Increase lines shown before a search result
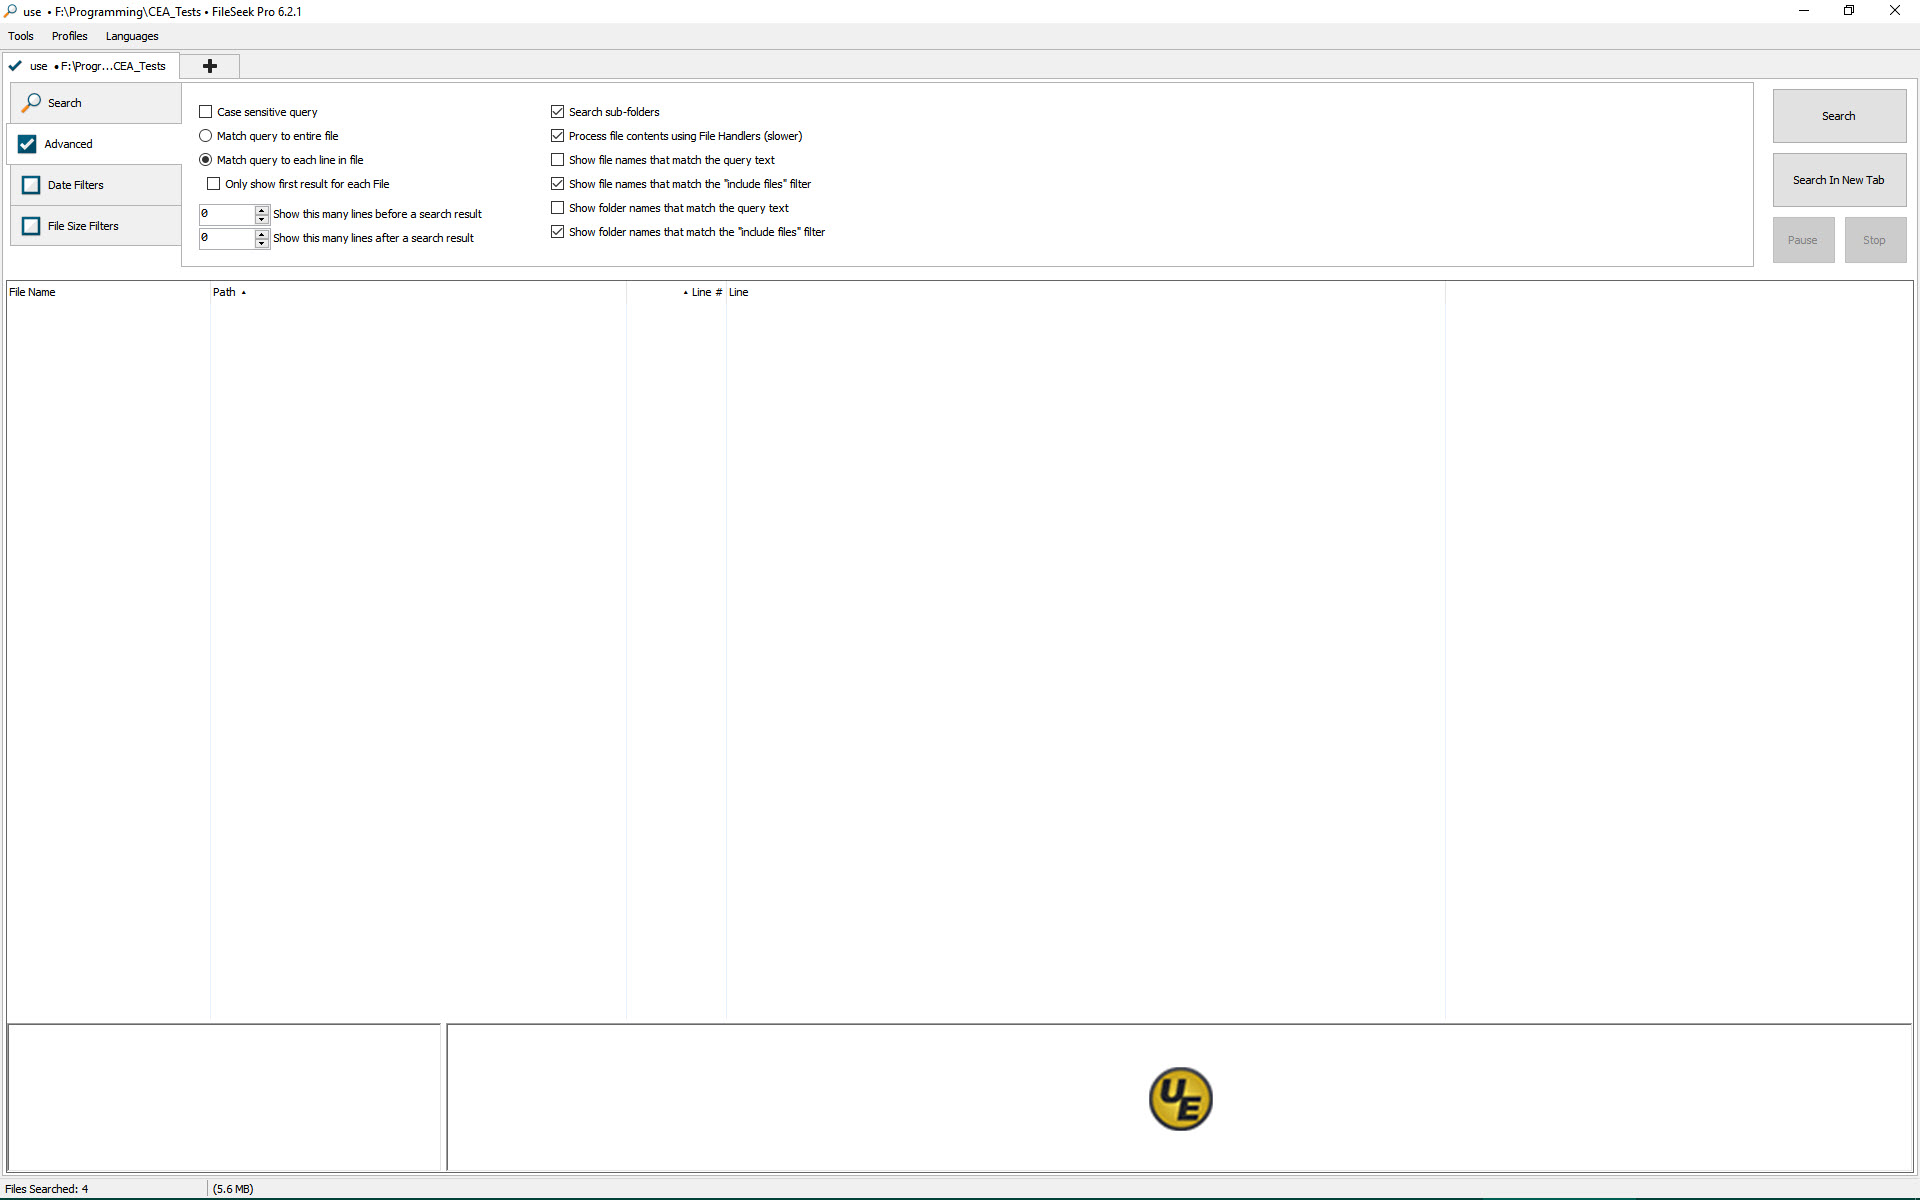The width and height of the screenshot is (1920, 1200). (x=262, y=210)
